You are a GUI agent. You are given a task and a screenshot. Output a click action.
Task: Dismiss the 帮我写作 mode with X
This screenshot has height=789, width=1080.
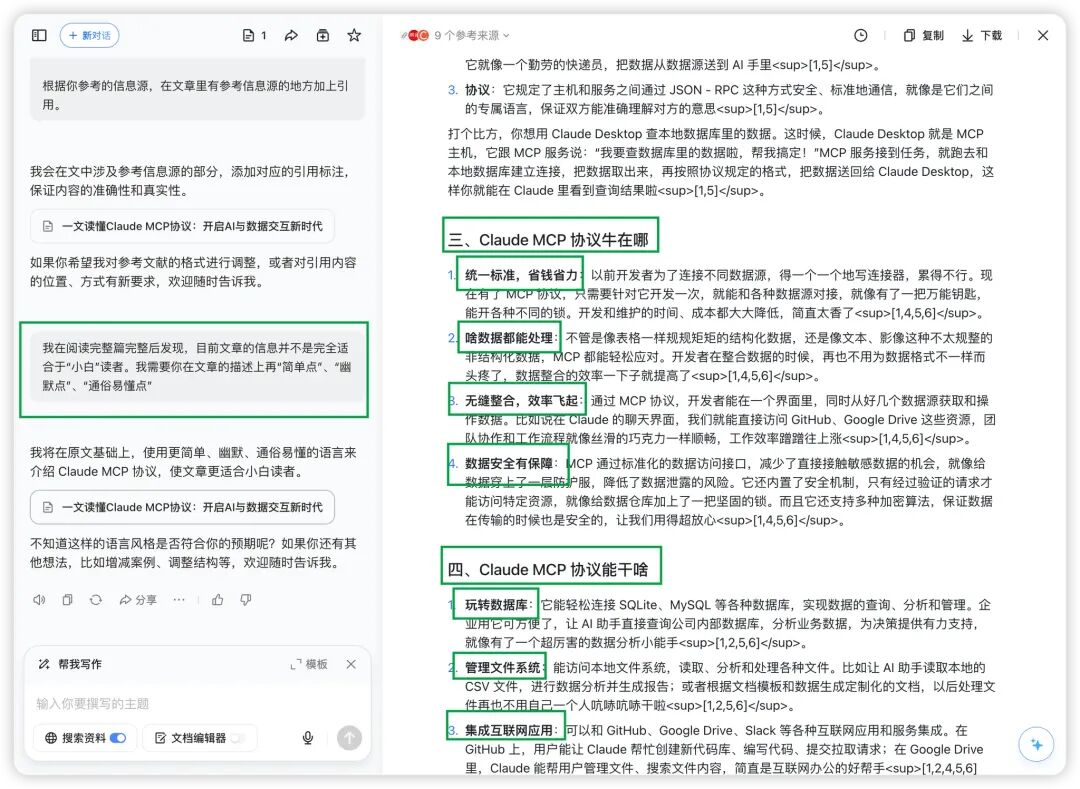[x=351, y=664]
